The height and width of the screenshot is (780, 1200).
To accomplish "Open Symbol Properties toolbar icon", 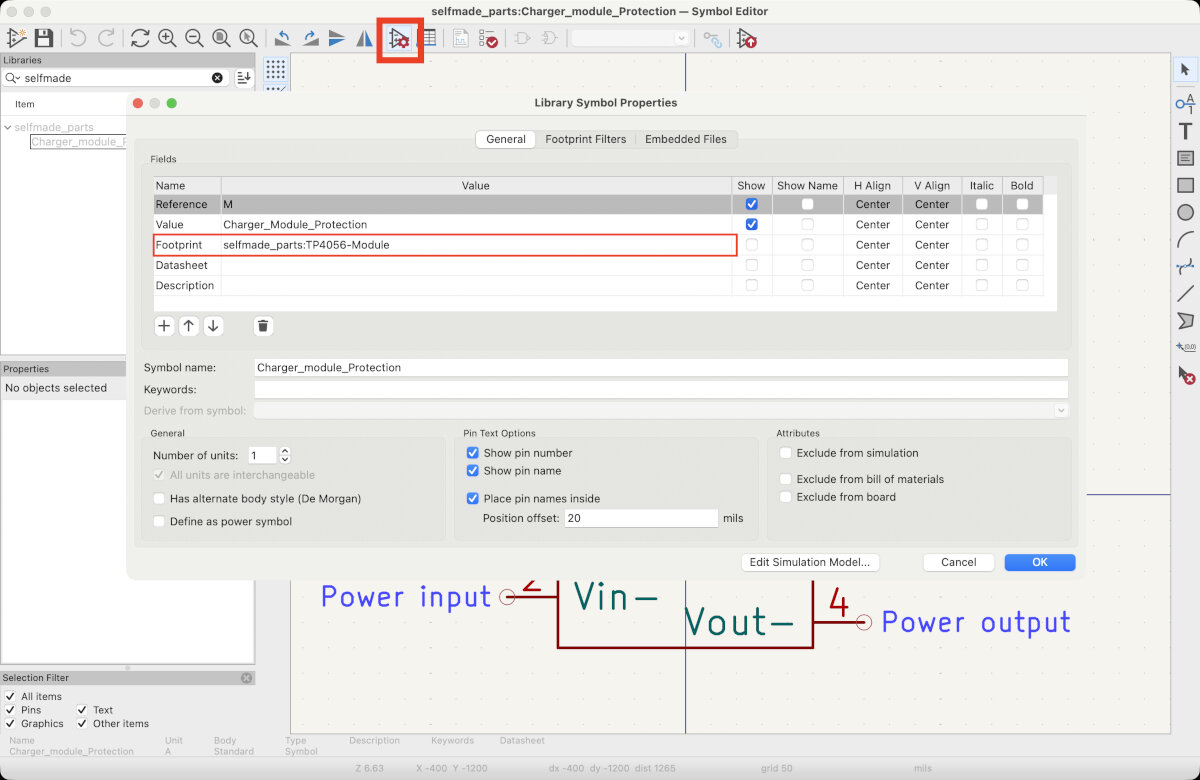I will coord(400,38).
